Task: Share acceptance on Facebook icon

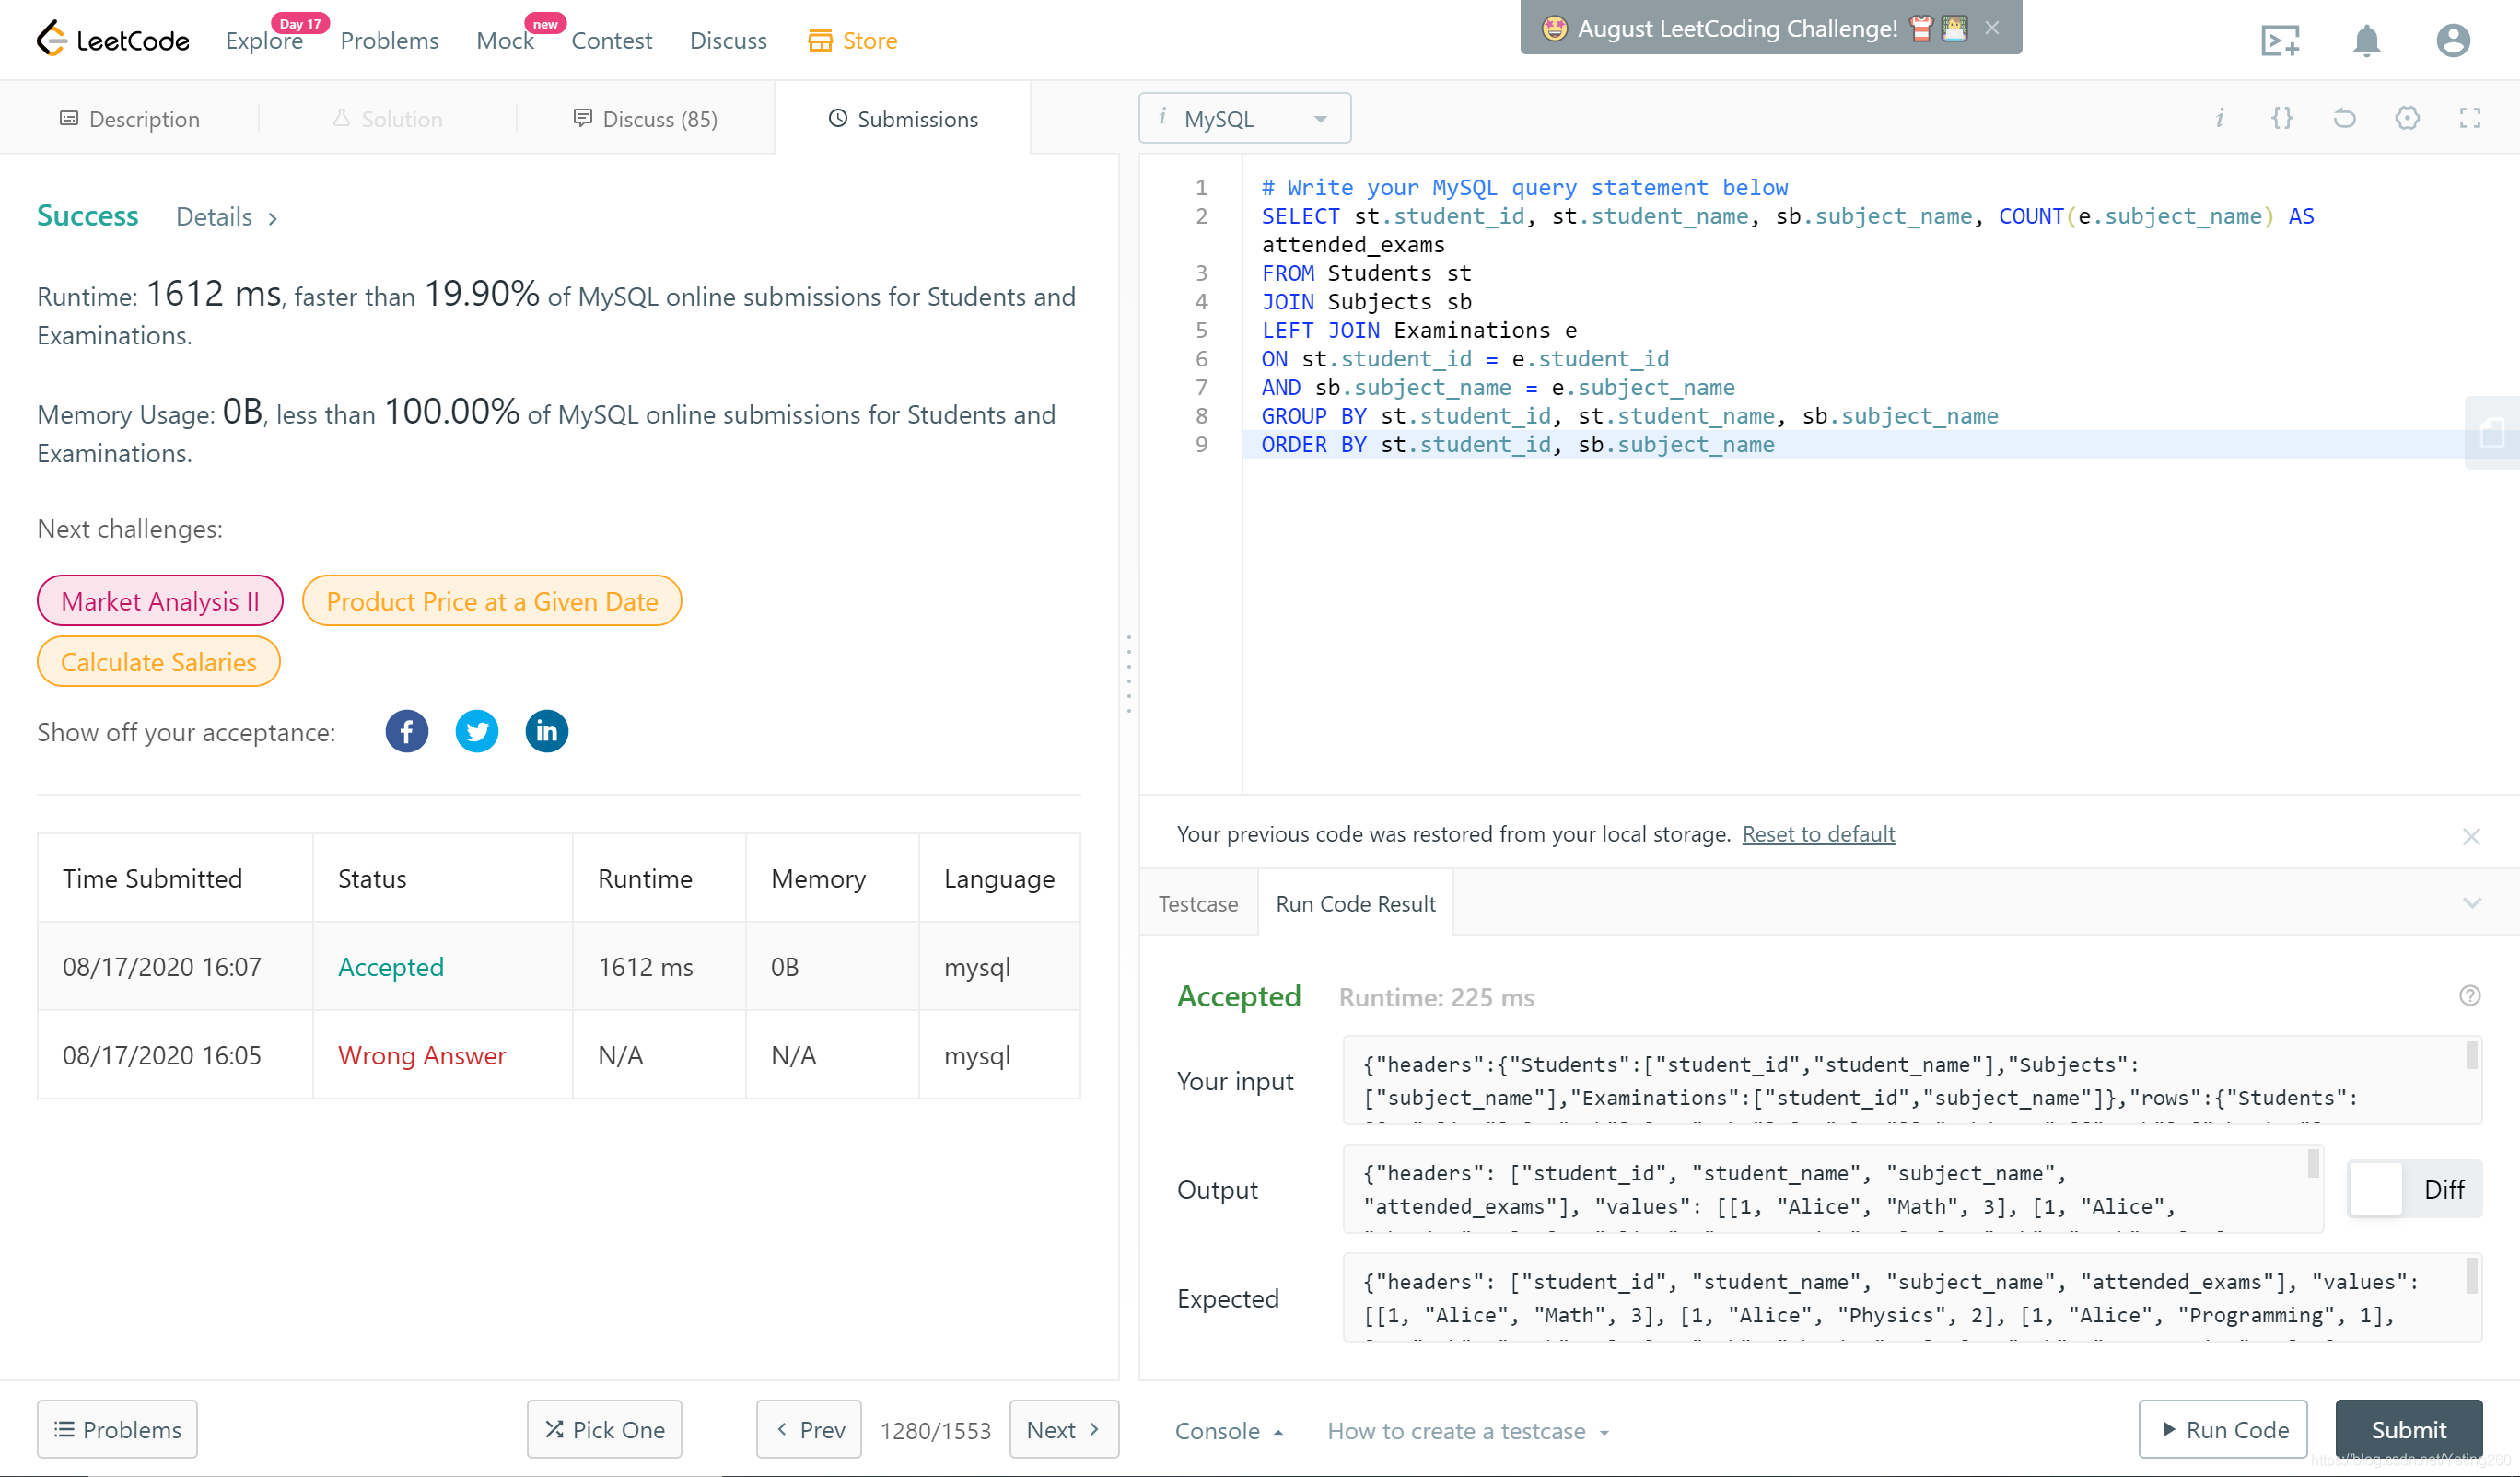Action: point(406,731)
